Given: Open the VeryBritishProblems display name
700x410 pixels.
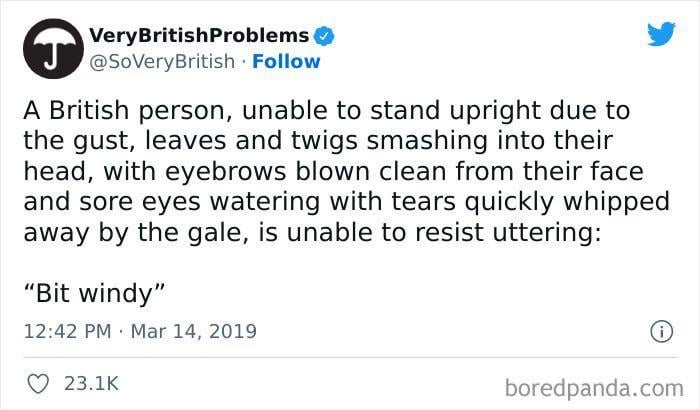Looking at the screenshot, I should 199,36.
